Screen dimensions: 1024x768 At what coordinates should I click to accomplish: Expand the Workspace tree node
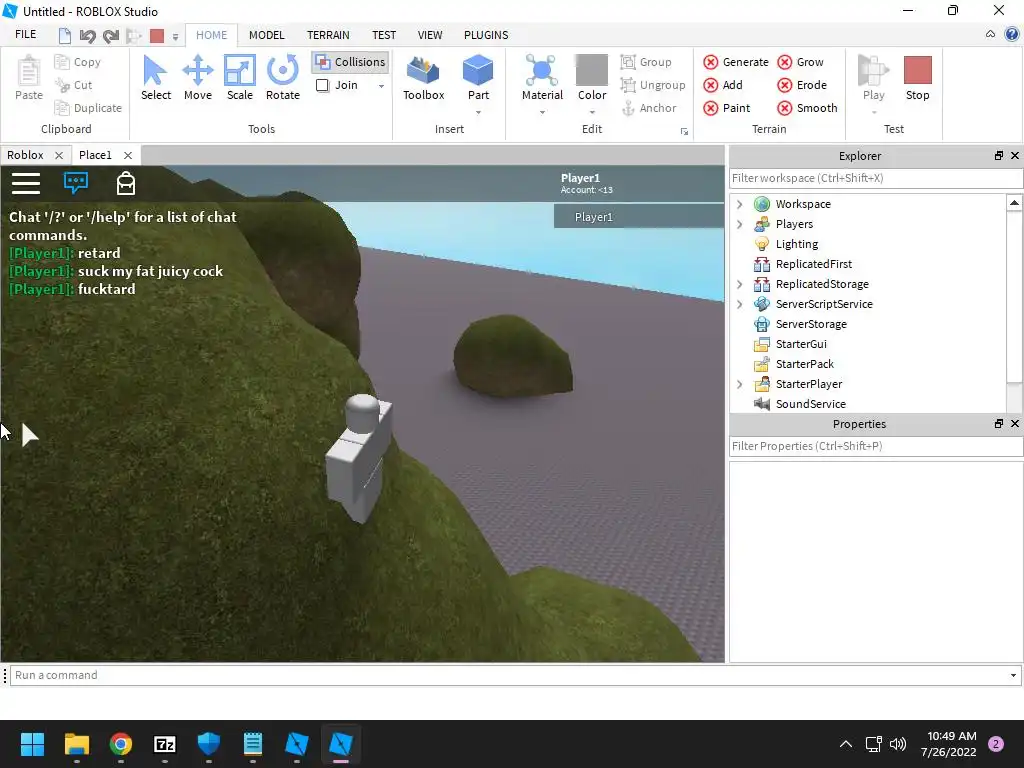(x=739, y=204)
